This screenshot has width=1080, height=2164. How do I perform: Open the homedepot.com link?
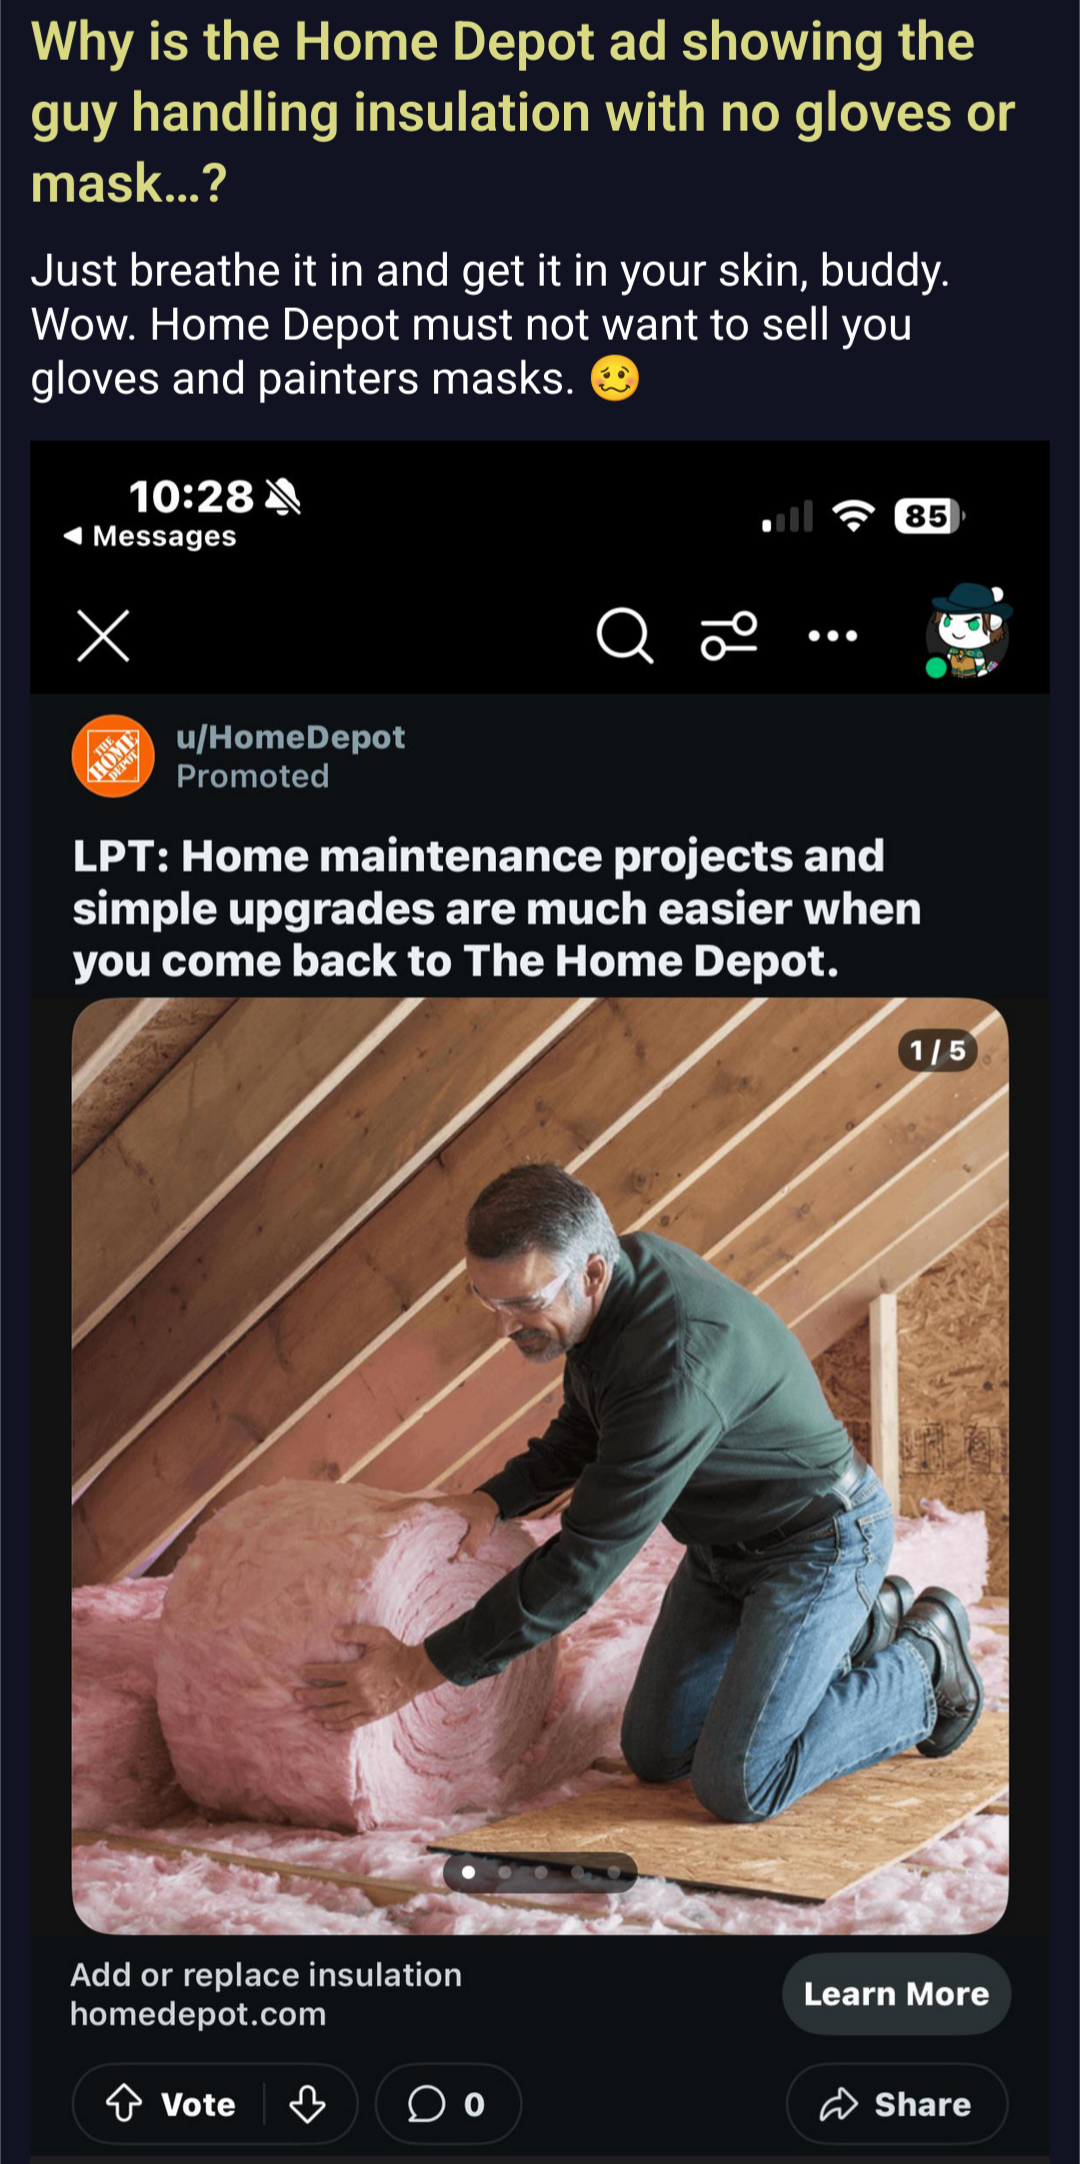198,2013
